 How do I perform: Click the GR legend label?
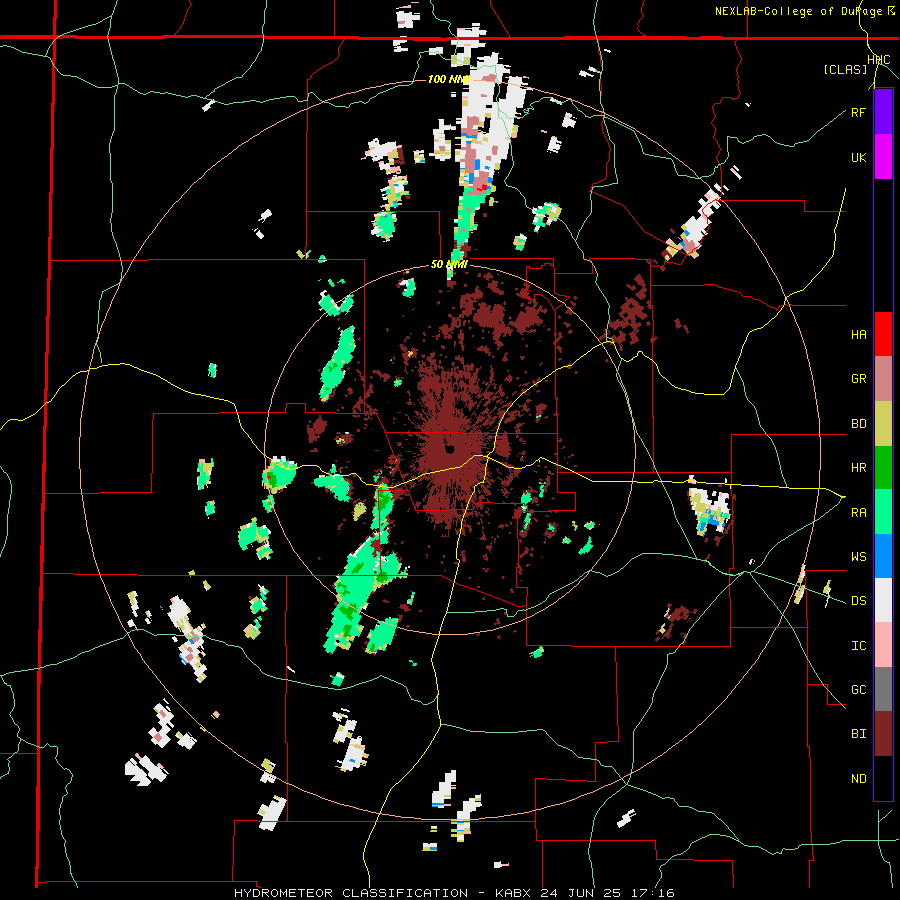click(x=858, y=379)
